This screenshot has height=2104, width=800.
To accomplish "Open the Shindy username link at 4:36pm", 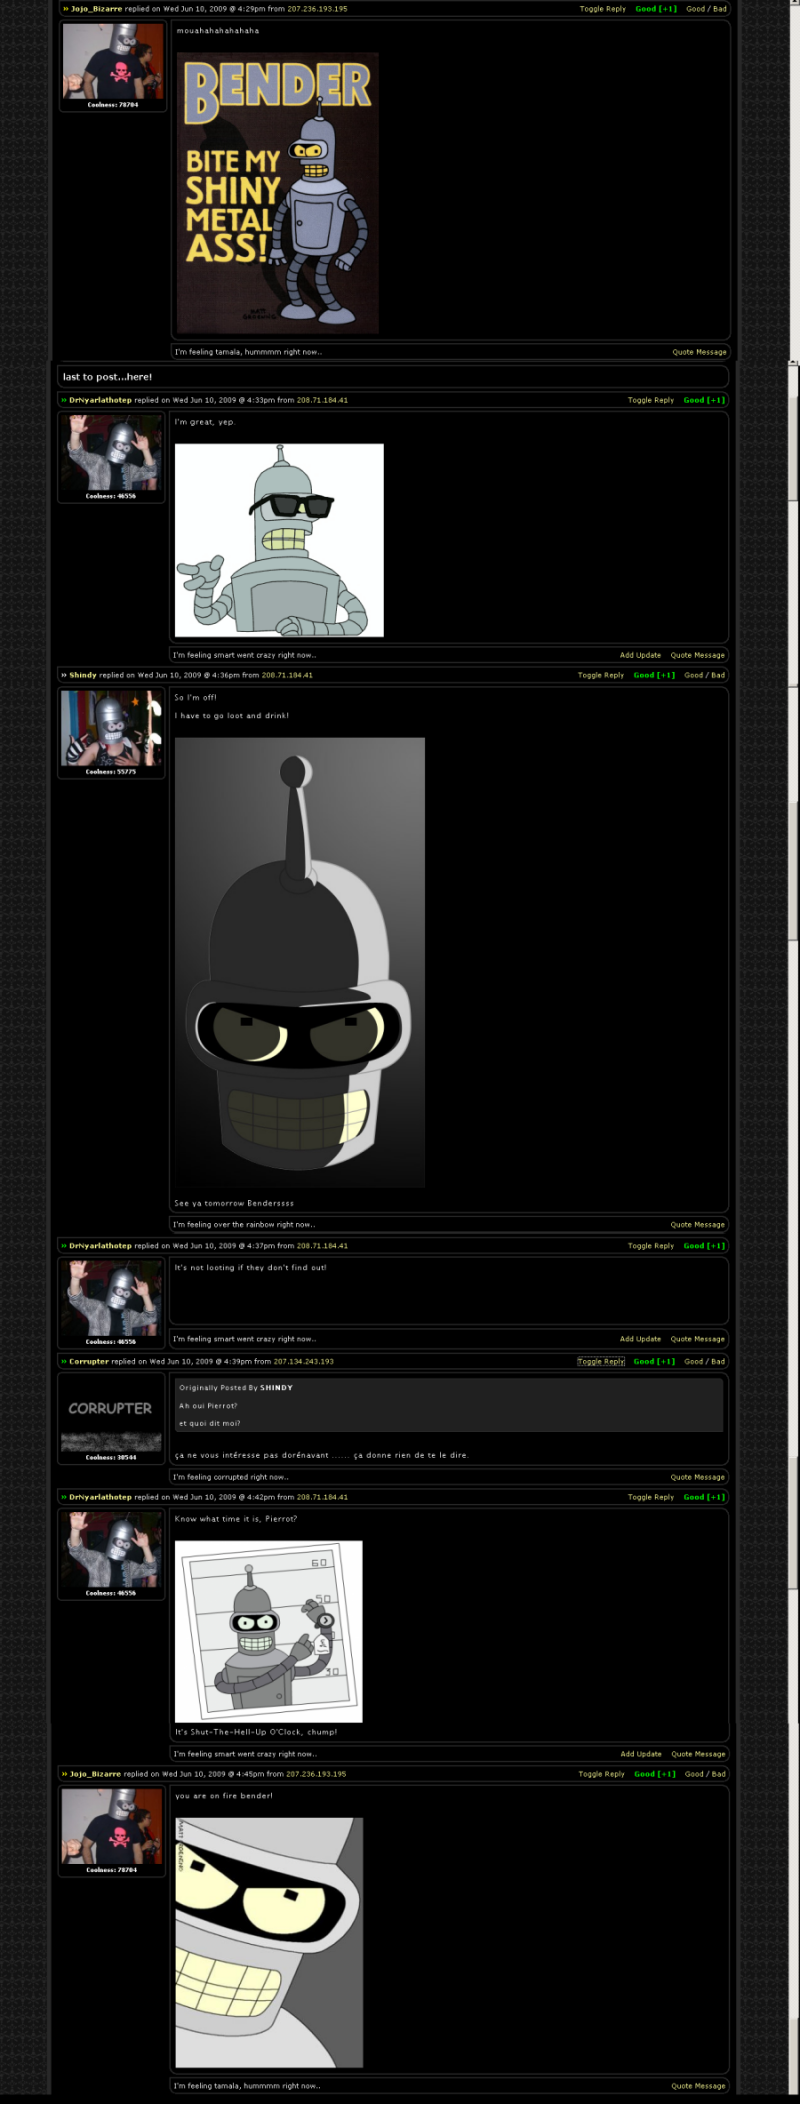I will coord(83,675).
